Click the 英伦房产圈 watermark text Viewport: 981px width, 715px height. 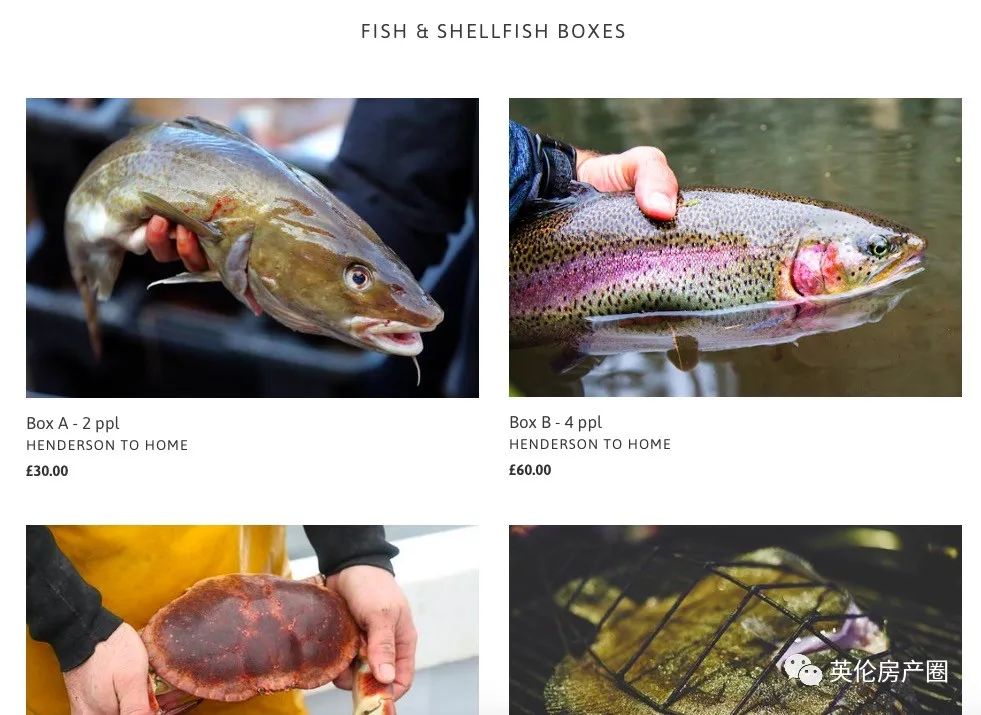click(x=888, y=671)
